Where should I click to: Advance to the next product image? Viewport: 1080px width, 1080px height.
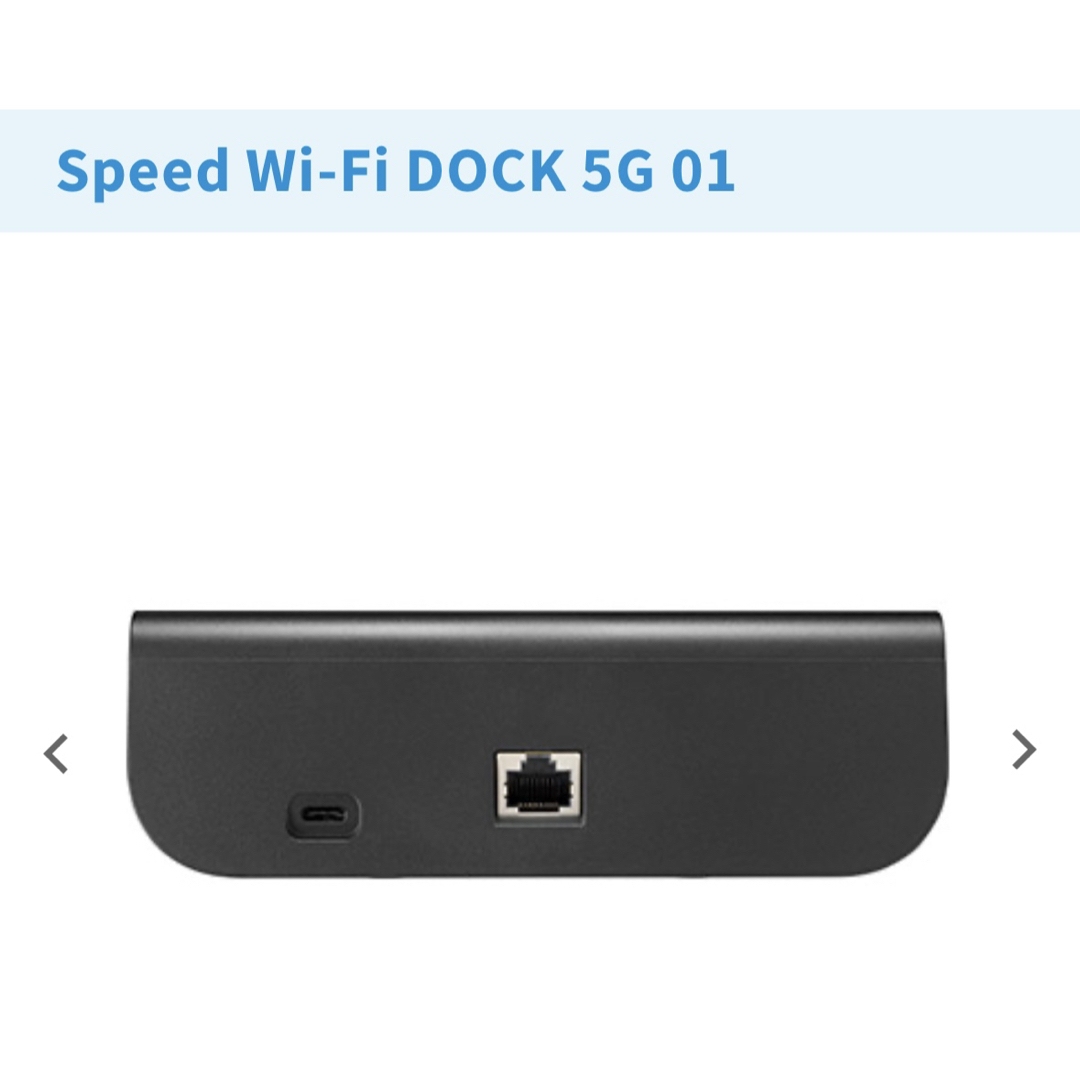(1024, 749)
